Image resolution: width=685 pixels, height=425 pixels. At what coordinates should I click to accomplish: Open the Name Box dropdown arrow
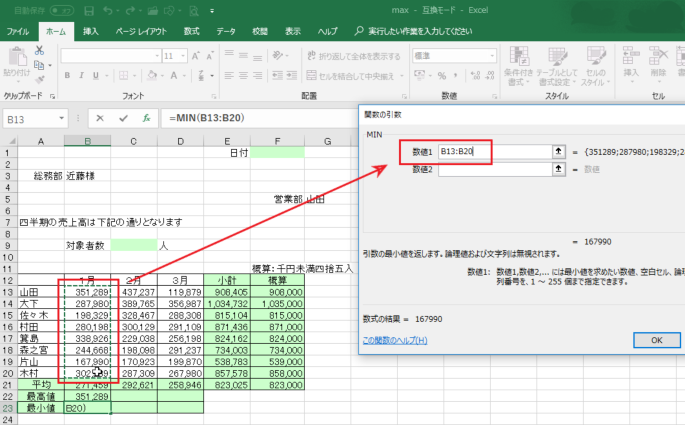[x=62, y=118]
